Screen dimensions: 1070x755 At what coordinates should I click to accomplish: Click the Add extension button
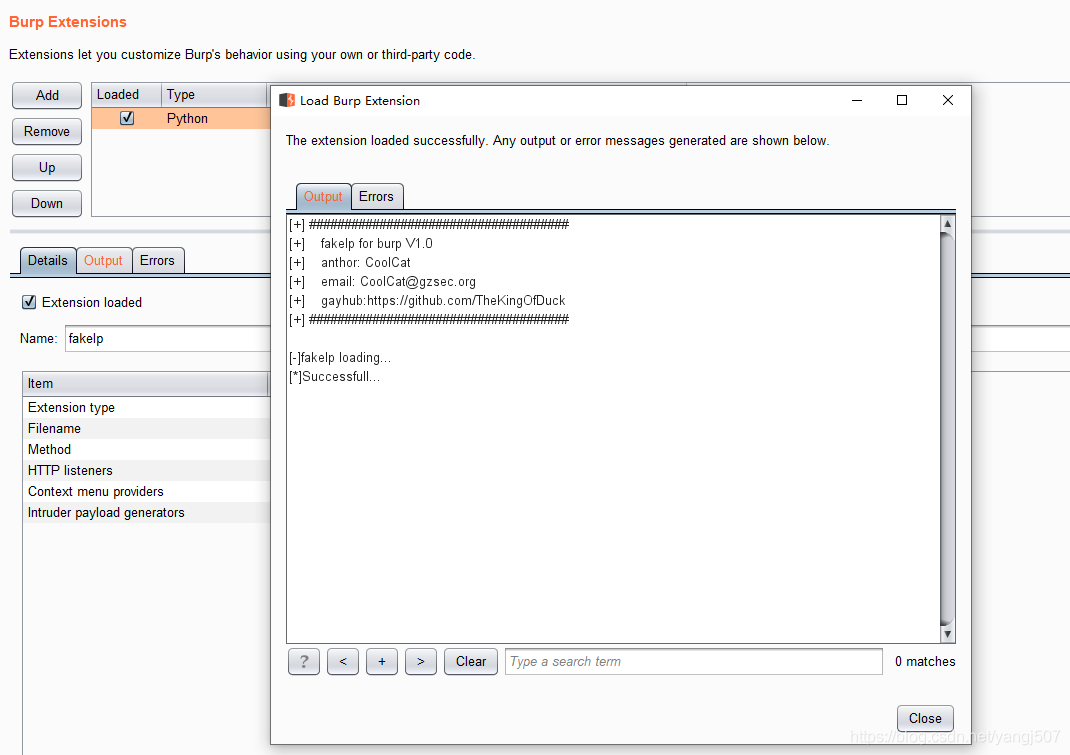(x=47, y=96)
